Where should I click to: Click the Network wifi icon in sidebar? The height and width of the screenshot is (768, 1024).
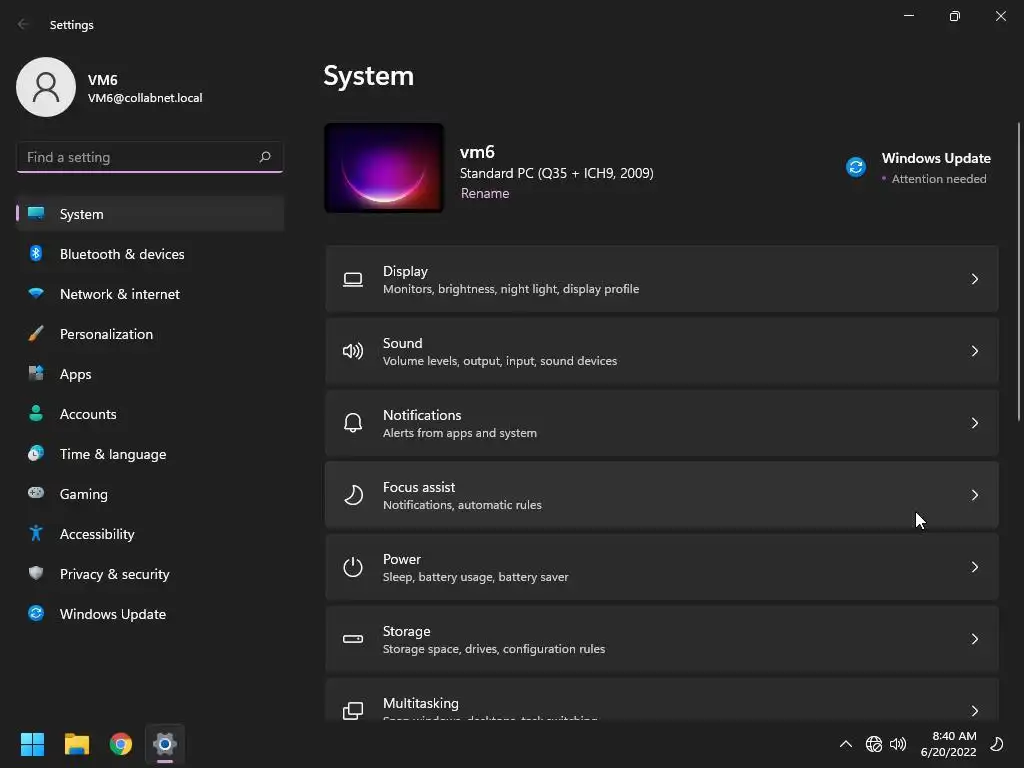tap(36, 293)
